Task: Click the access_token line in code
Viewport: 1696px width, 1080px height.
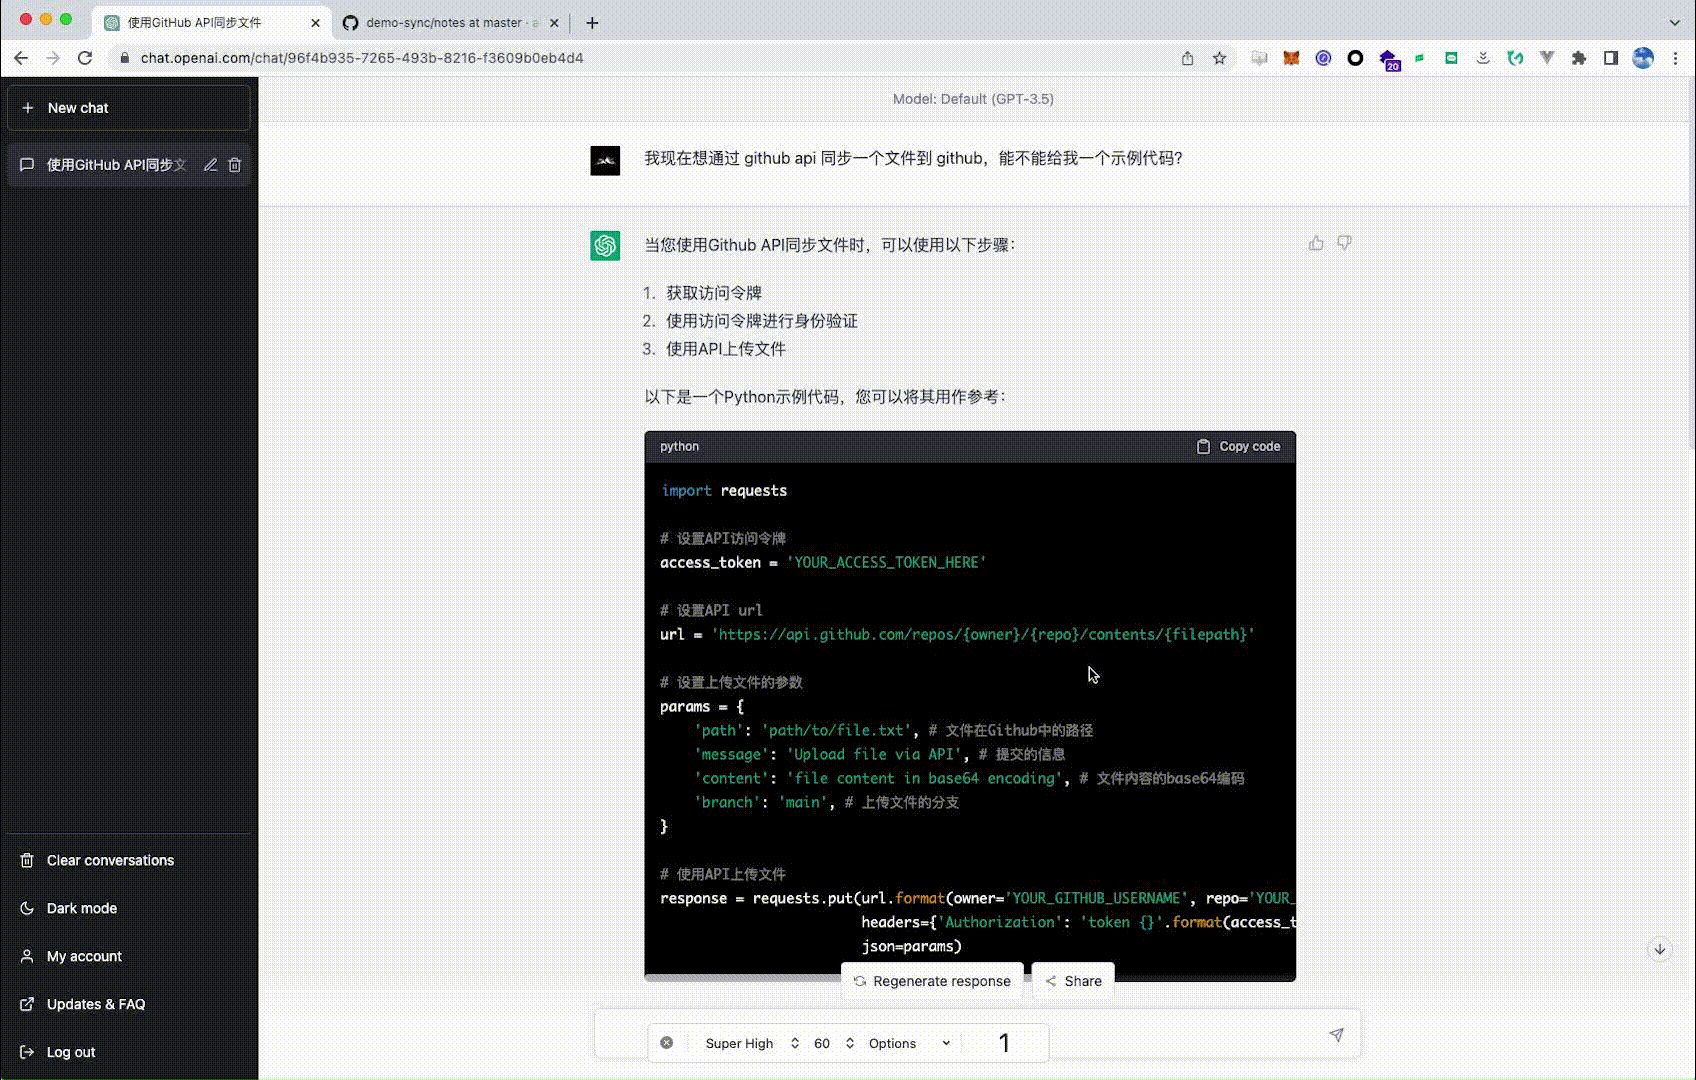Action: (x=823, y=563)
